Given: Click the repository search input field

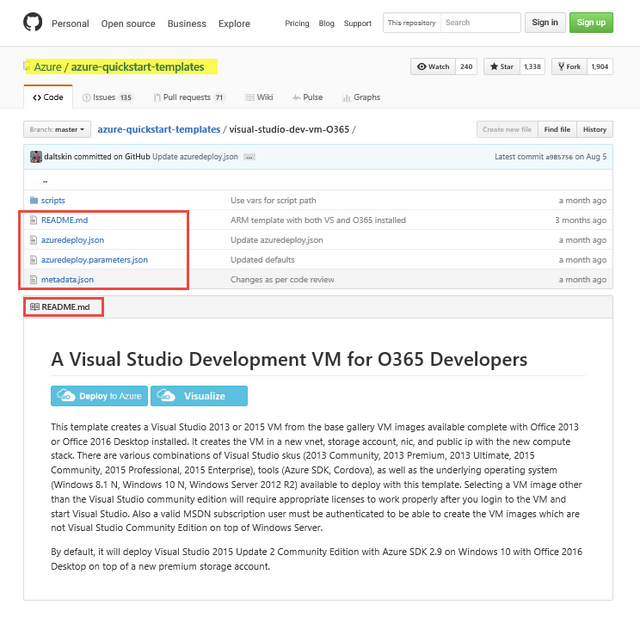Looking at the screenshot, I should pyautogui.click(x=480, y=22).
